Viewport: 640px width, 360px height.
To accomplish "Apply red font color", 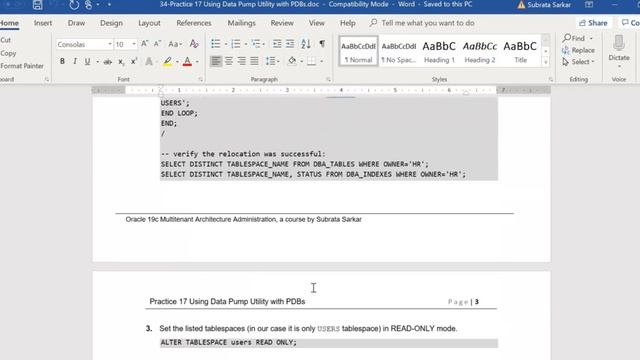I will click(187, 62).
